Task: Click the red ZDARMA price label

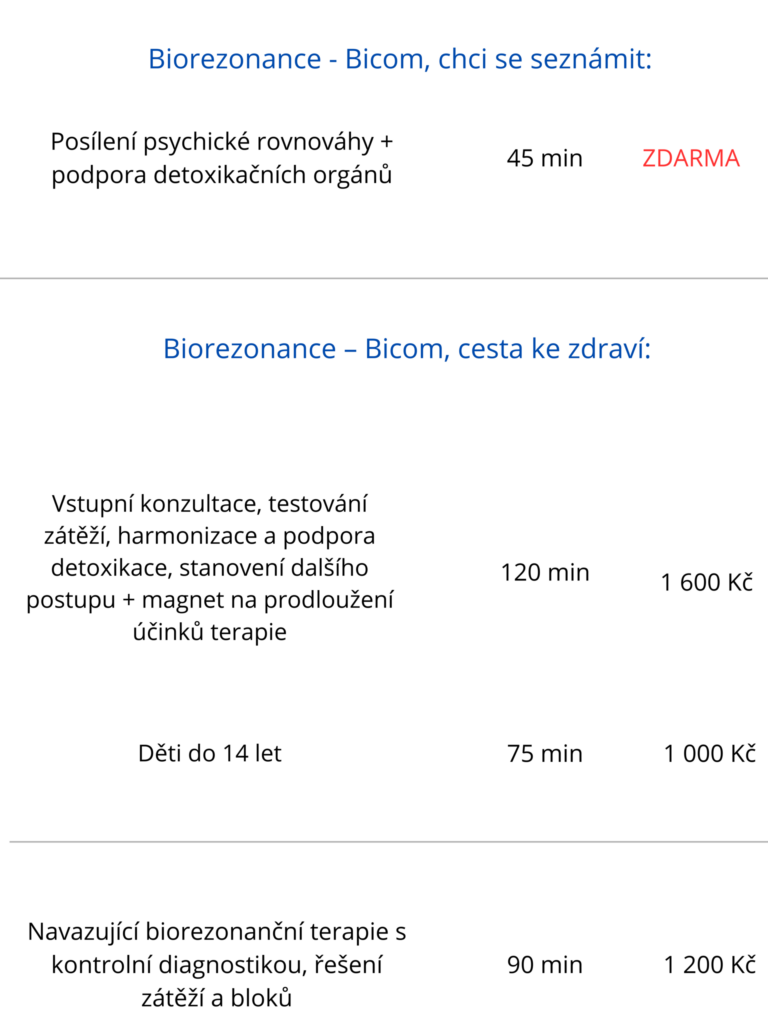Action: tap(691, 158)
